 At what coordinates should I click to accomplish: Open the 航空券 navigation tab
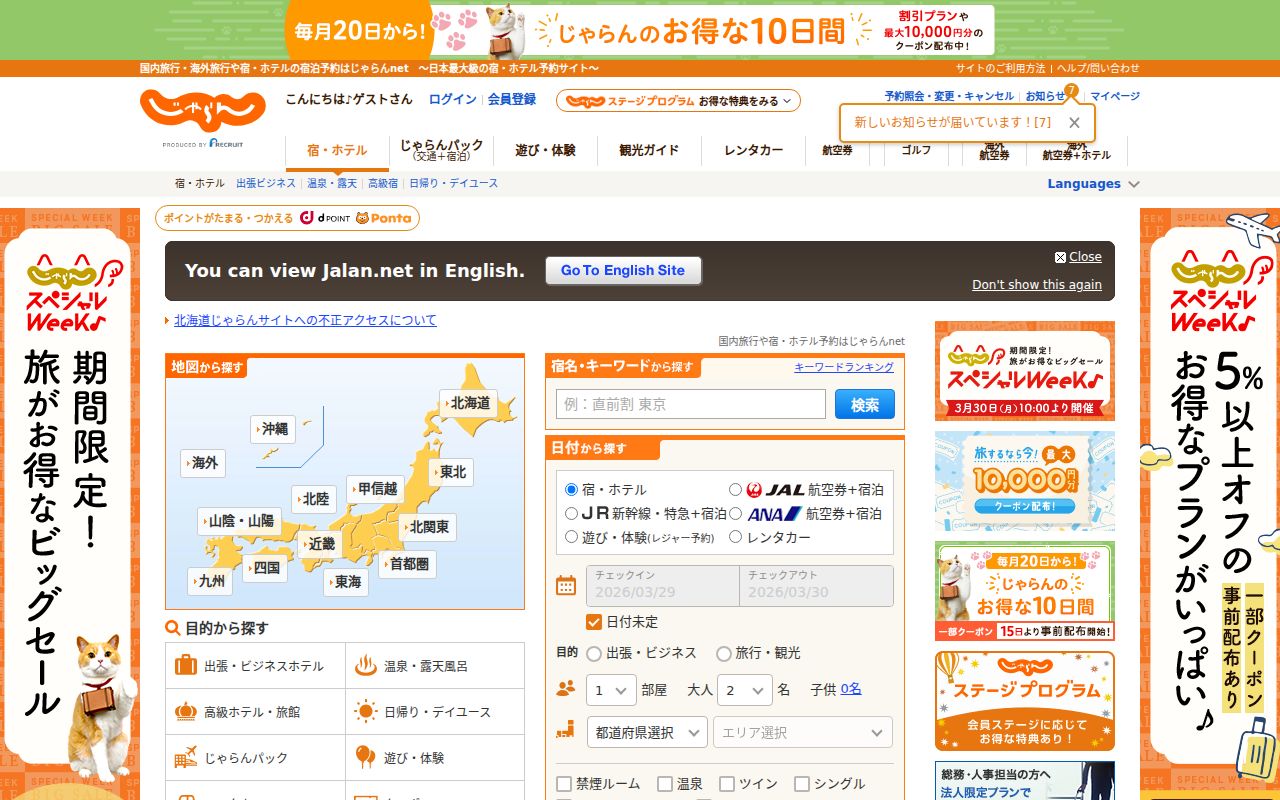click(x=838, y=151)
